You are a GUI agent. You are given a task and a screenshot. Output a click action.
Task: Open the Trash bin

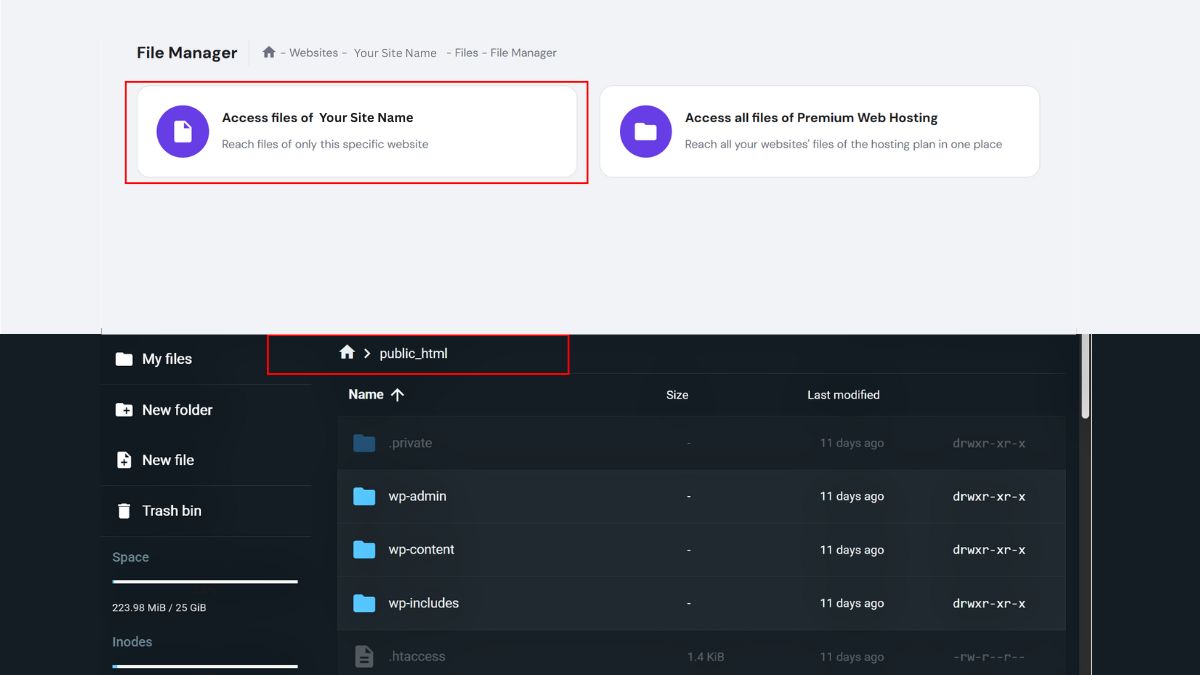pos(123,510)
